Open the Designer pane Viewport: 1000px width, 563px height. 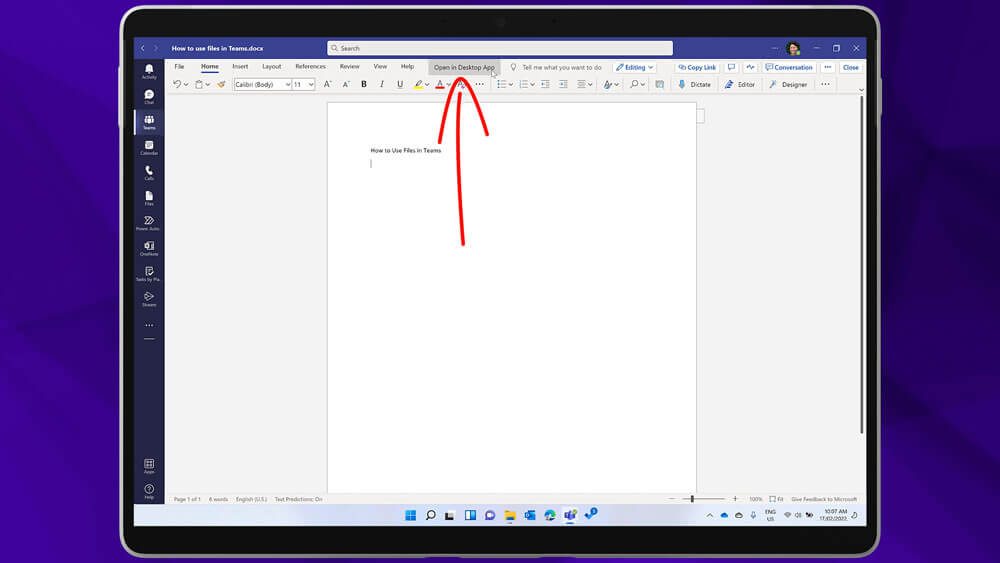tap(788, 85)
